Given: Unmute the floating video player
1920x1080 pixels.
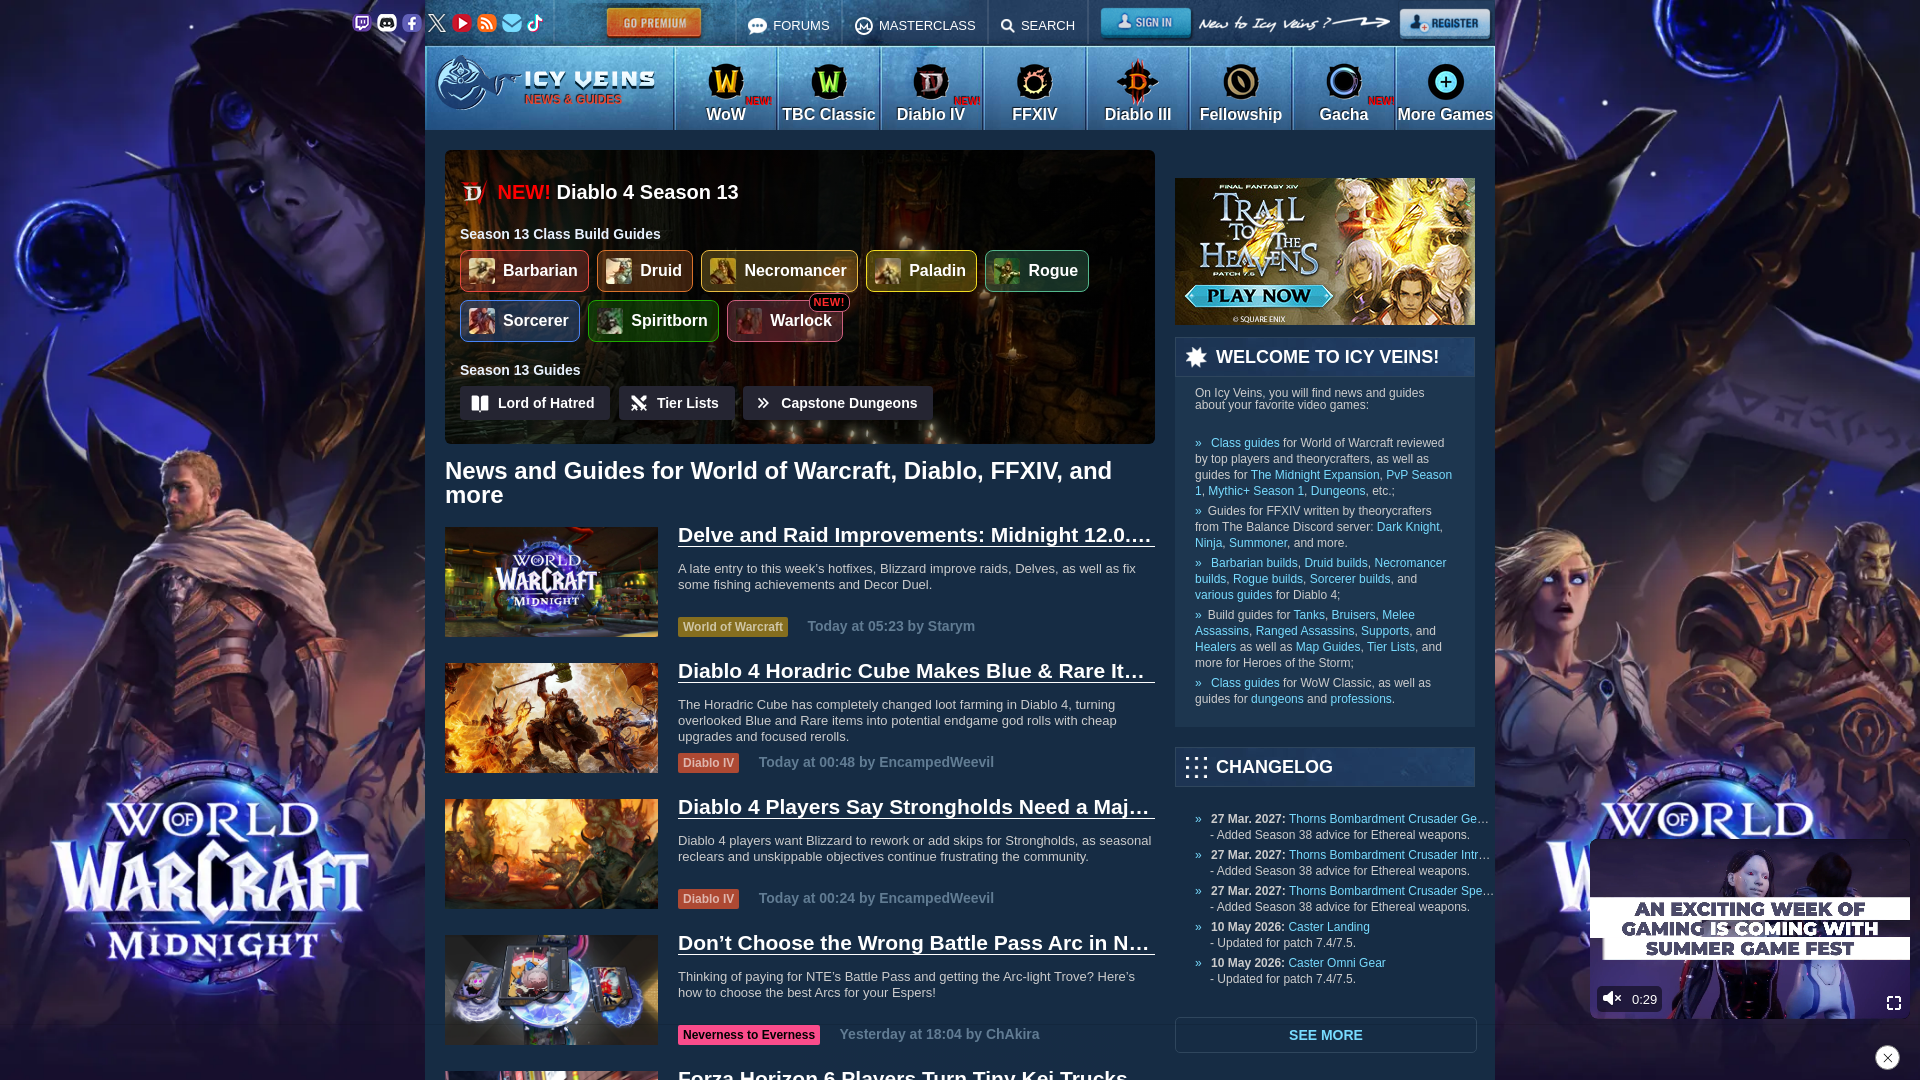Looking at the screenshot, I should 1612,999.
